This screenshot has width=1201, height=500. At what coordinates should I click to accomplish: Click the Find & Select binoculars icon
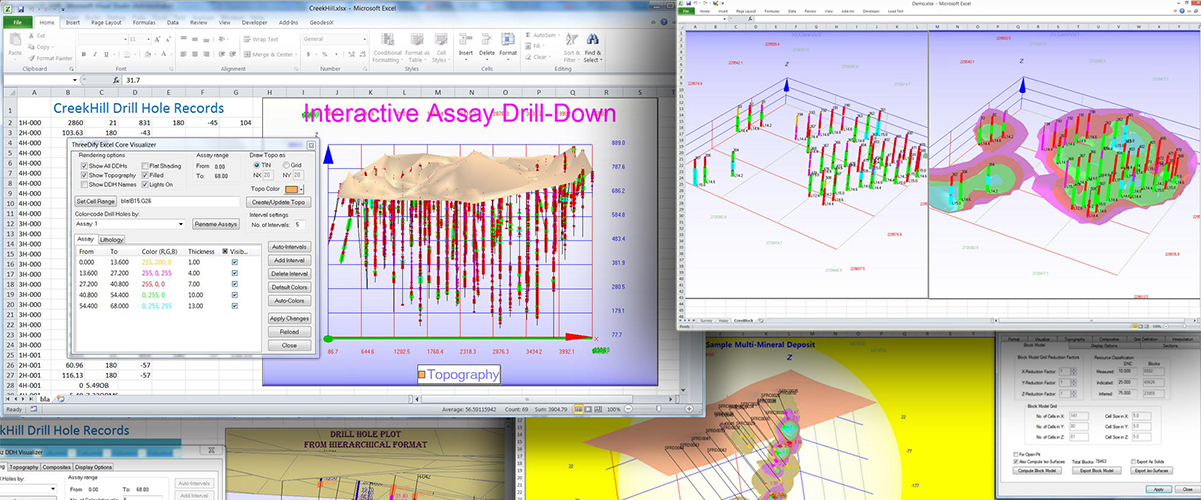[x=592, y=39]
